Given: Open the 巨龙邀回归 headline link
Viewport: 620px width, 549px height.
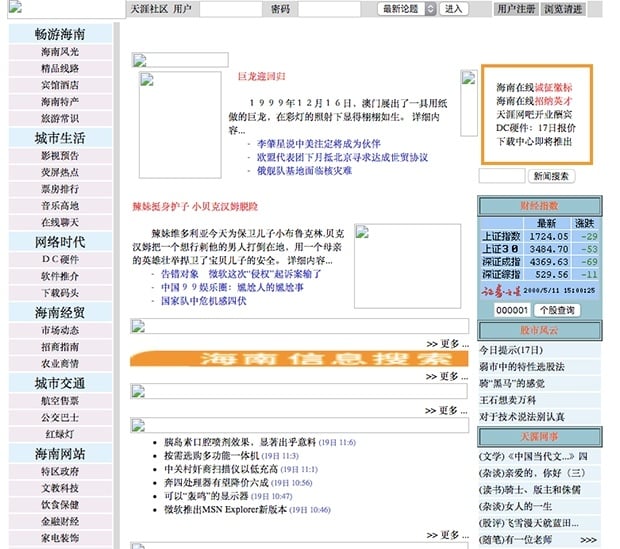Looking at the screenshot, I should click(262, 76).
